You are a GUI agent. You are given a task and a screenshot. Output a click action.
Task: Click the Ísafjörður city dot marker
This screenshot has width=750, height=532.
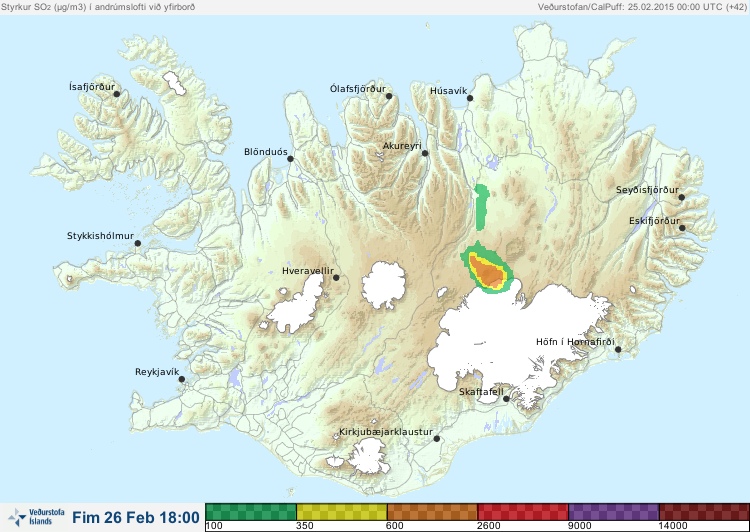coord(116,94)
